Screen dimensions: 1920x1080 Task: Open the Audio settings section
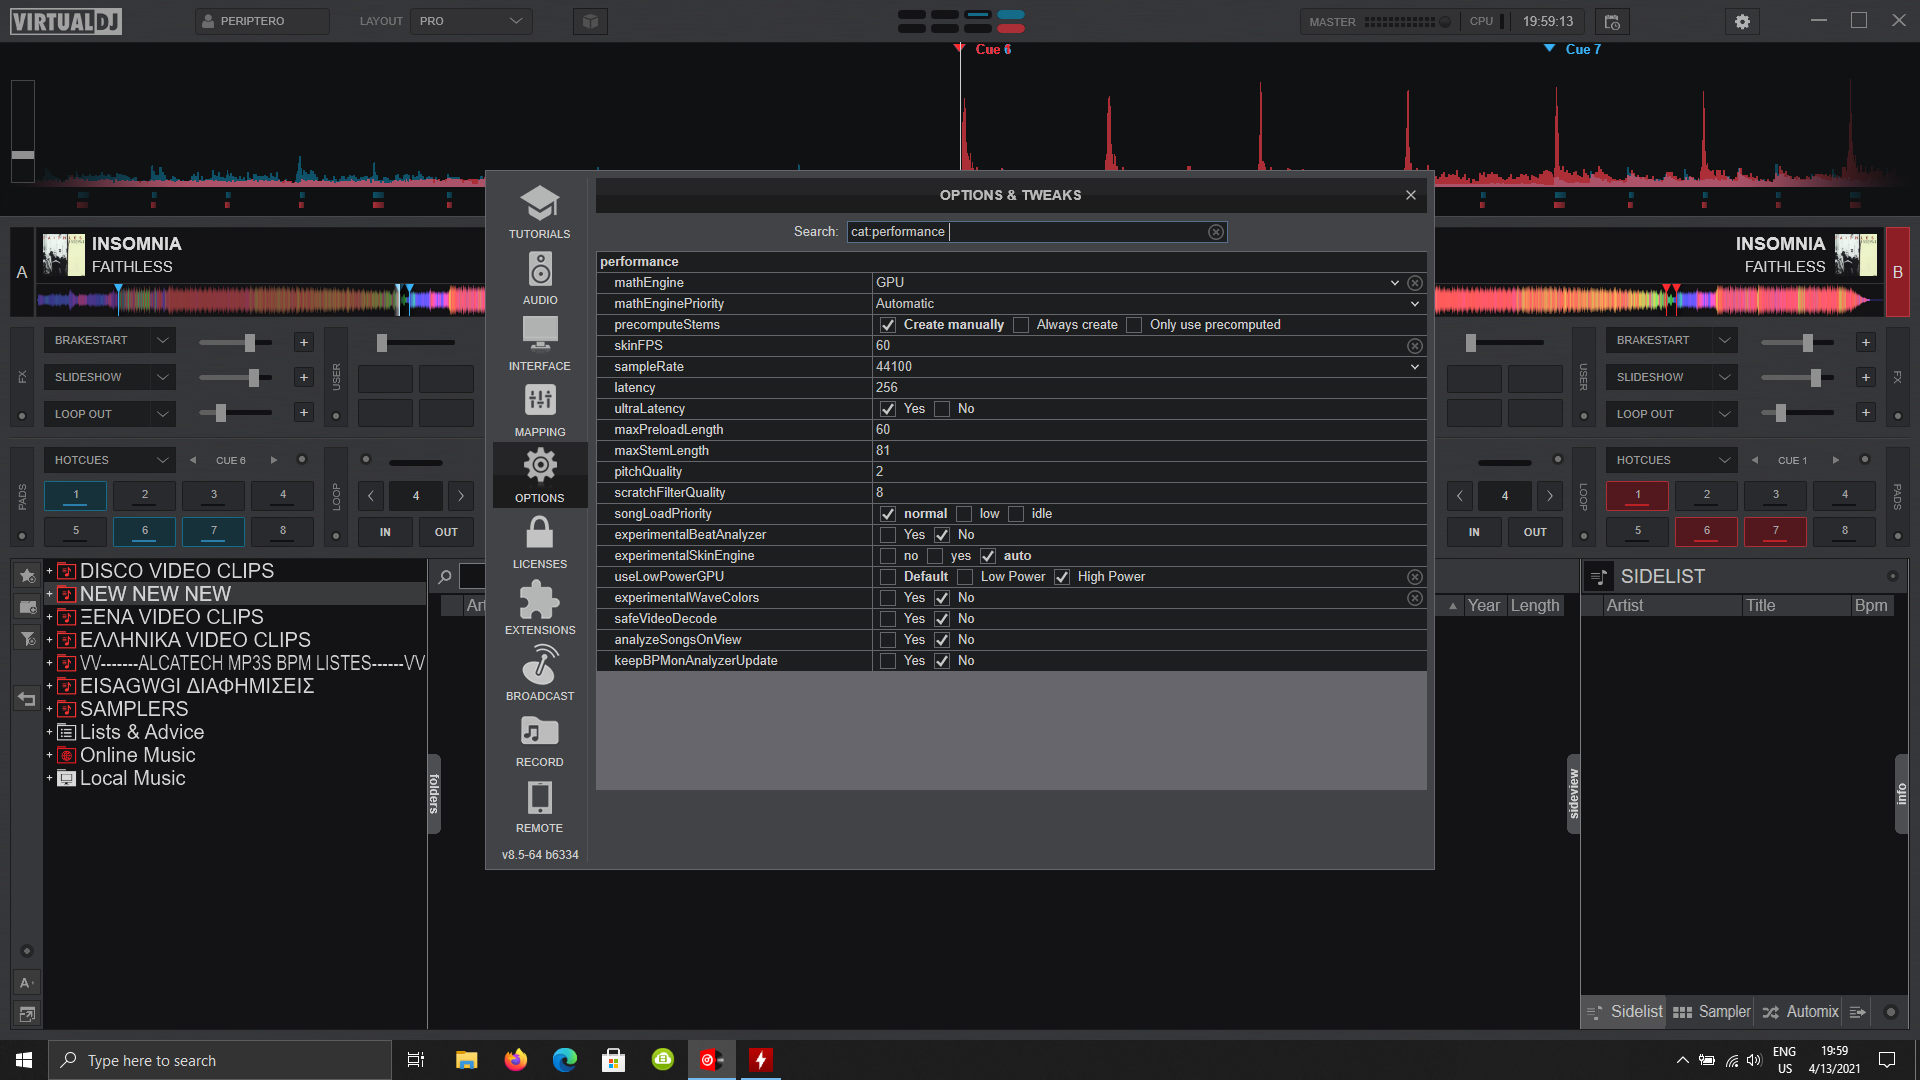click(x=539, y=278)
